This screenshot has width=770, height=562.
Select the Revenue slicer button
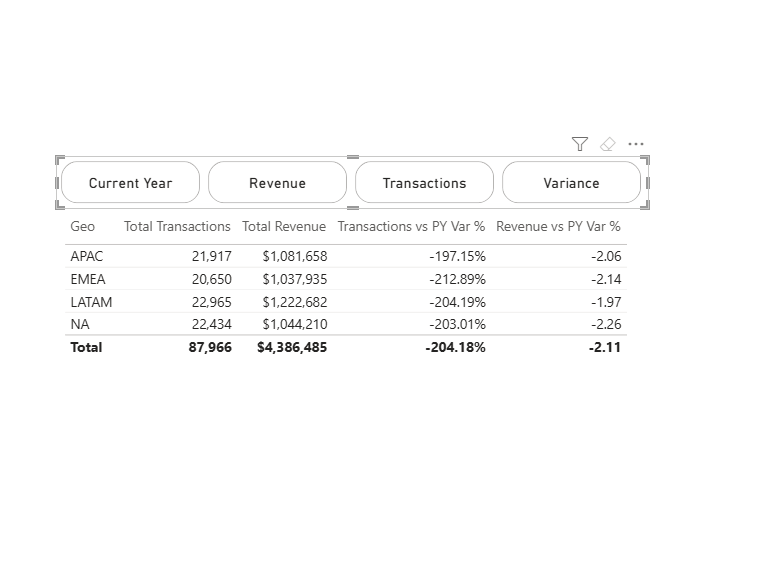(x=277, y=182)
